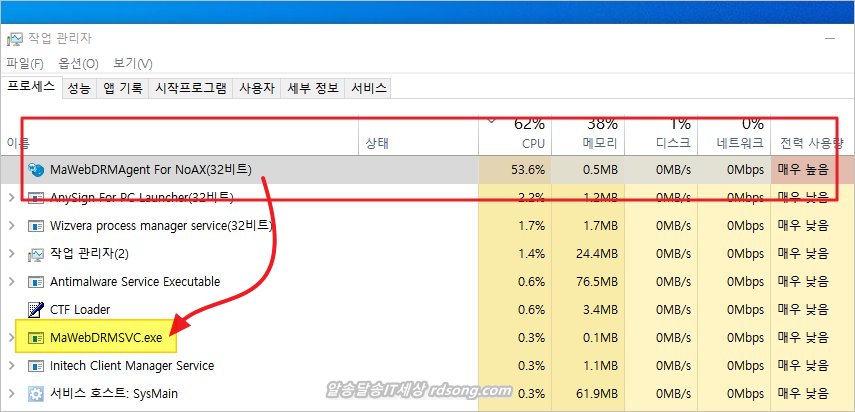The height and width of the screenshot is (412, 855).
Task: Open the 보기(V) menu
Action: (133, 63)
